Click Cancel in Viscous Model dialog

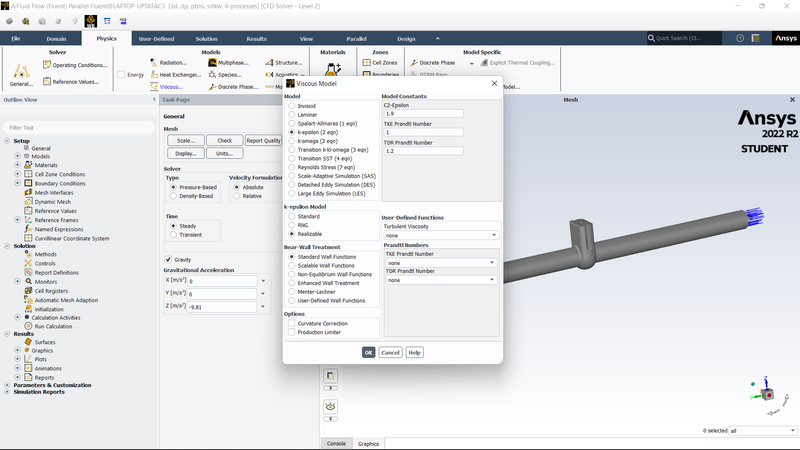[x=390, y=353]
